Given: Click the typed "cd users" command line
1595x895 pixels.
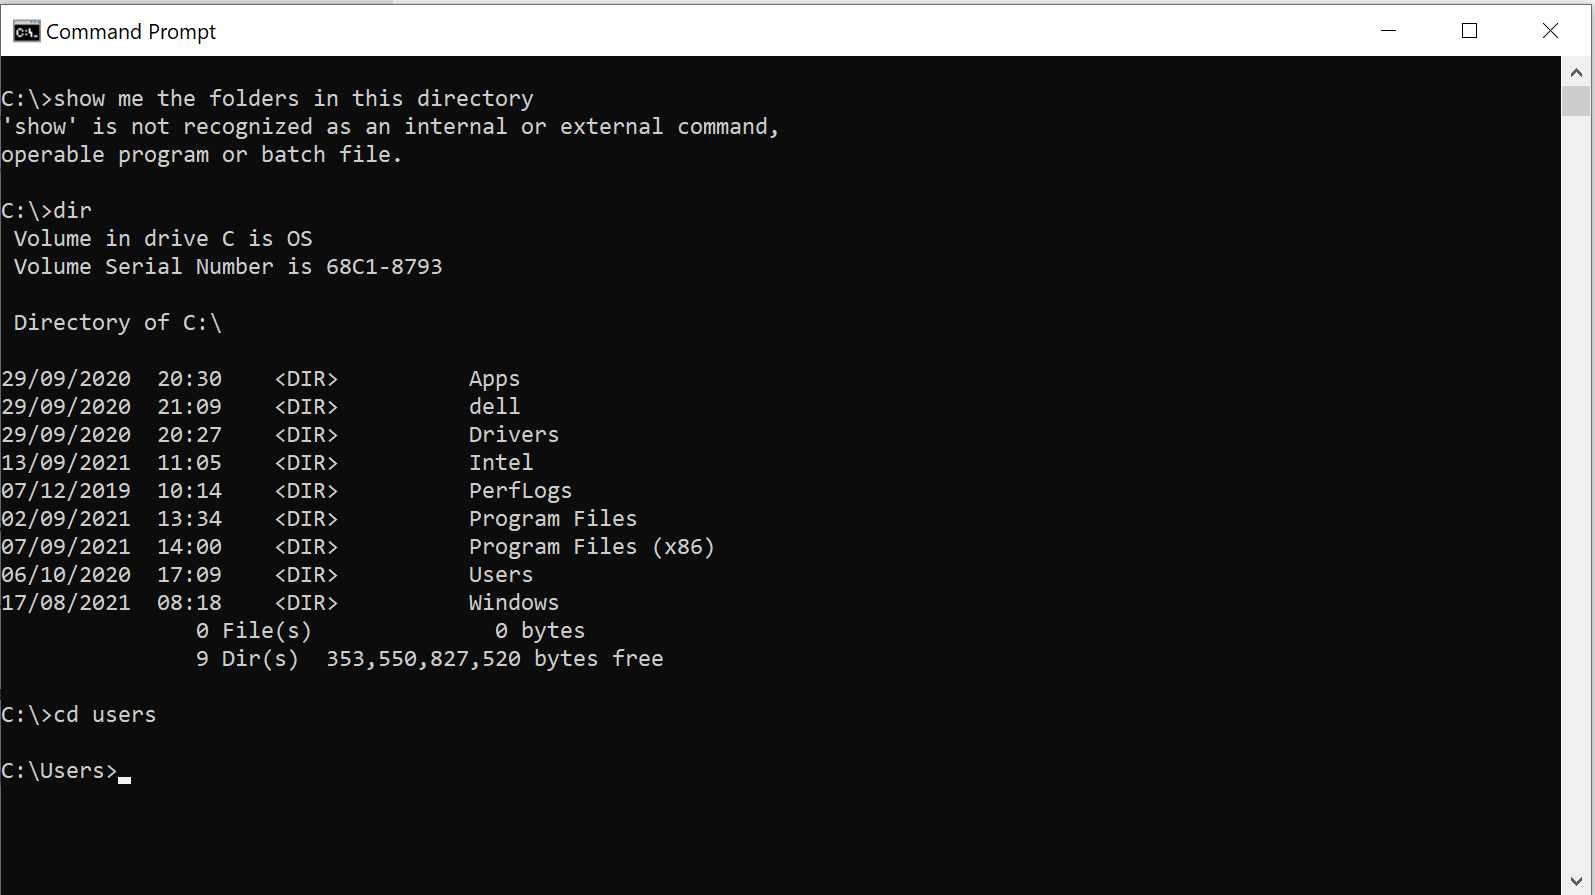Looking at the screenshot, I should (x=104, y=715).
